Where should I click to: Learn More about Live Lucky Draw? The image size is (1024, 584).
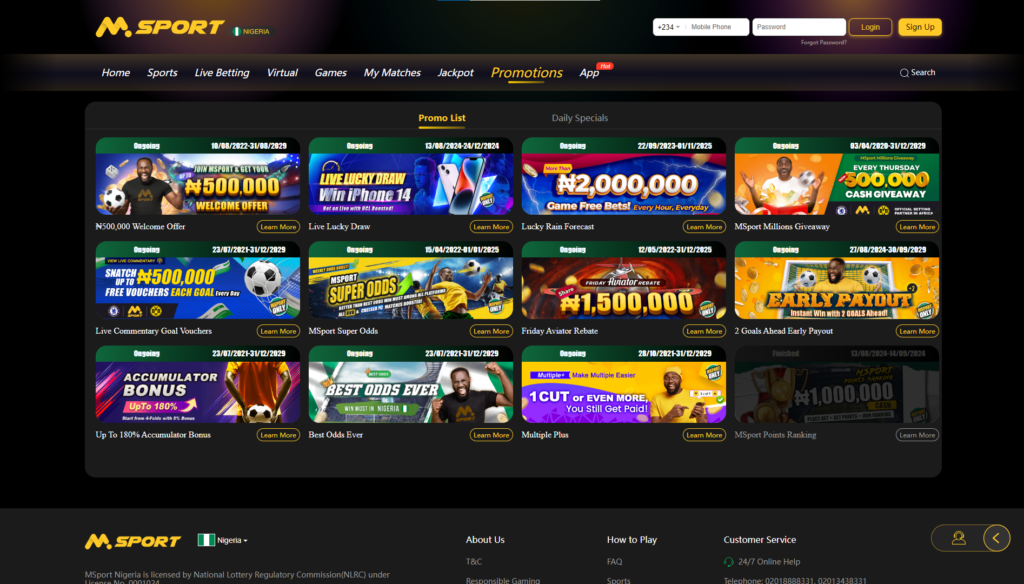click(491, 227)
